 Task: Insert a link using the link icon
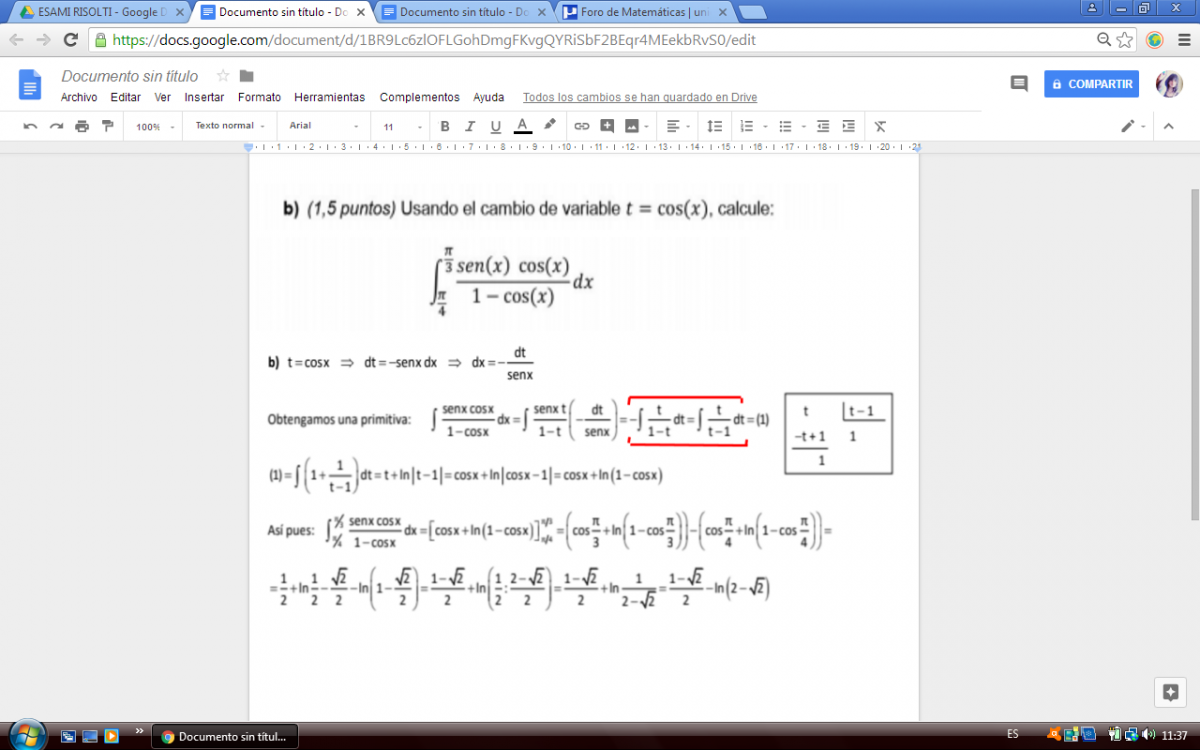(581, 126)
